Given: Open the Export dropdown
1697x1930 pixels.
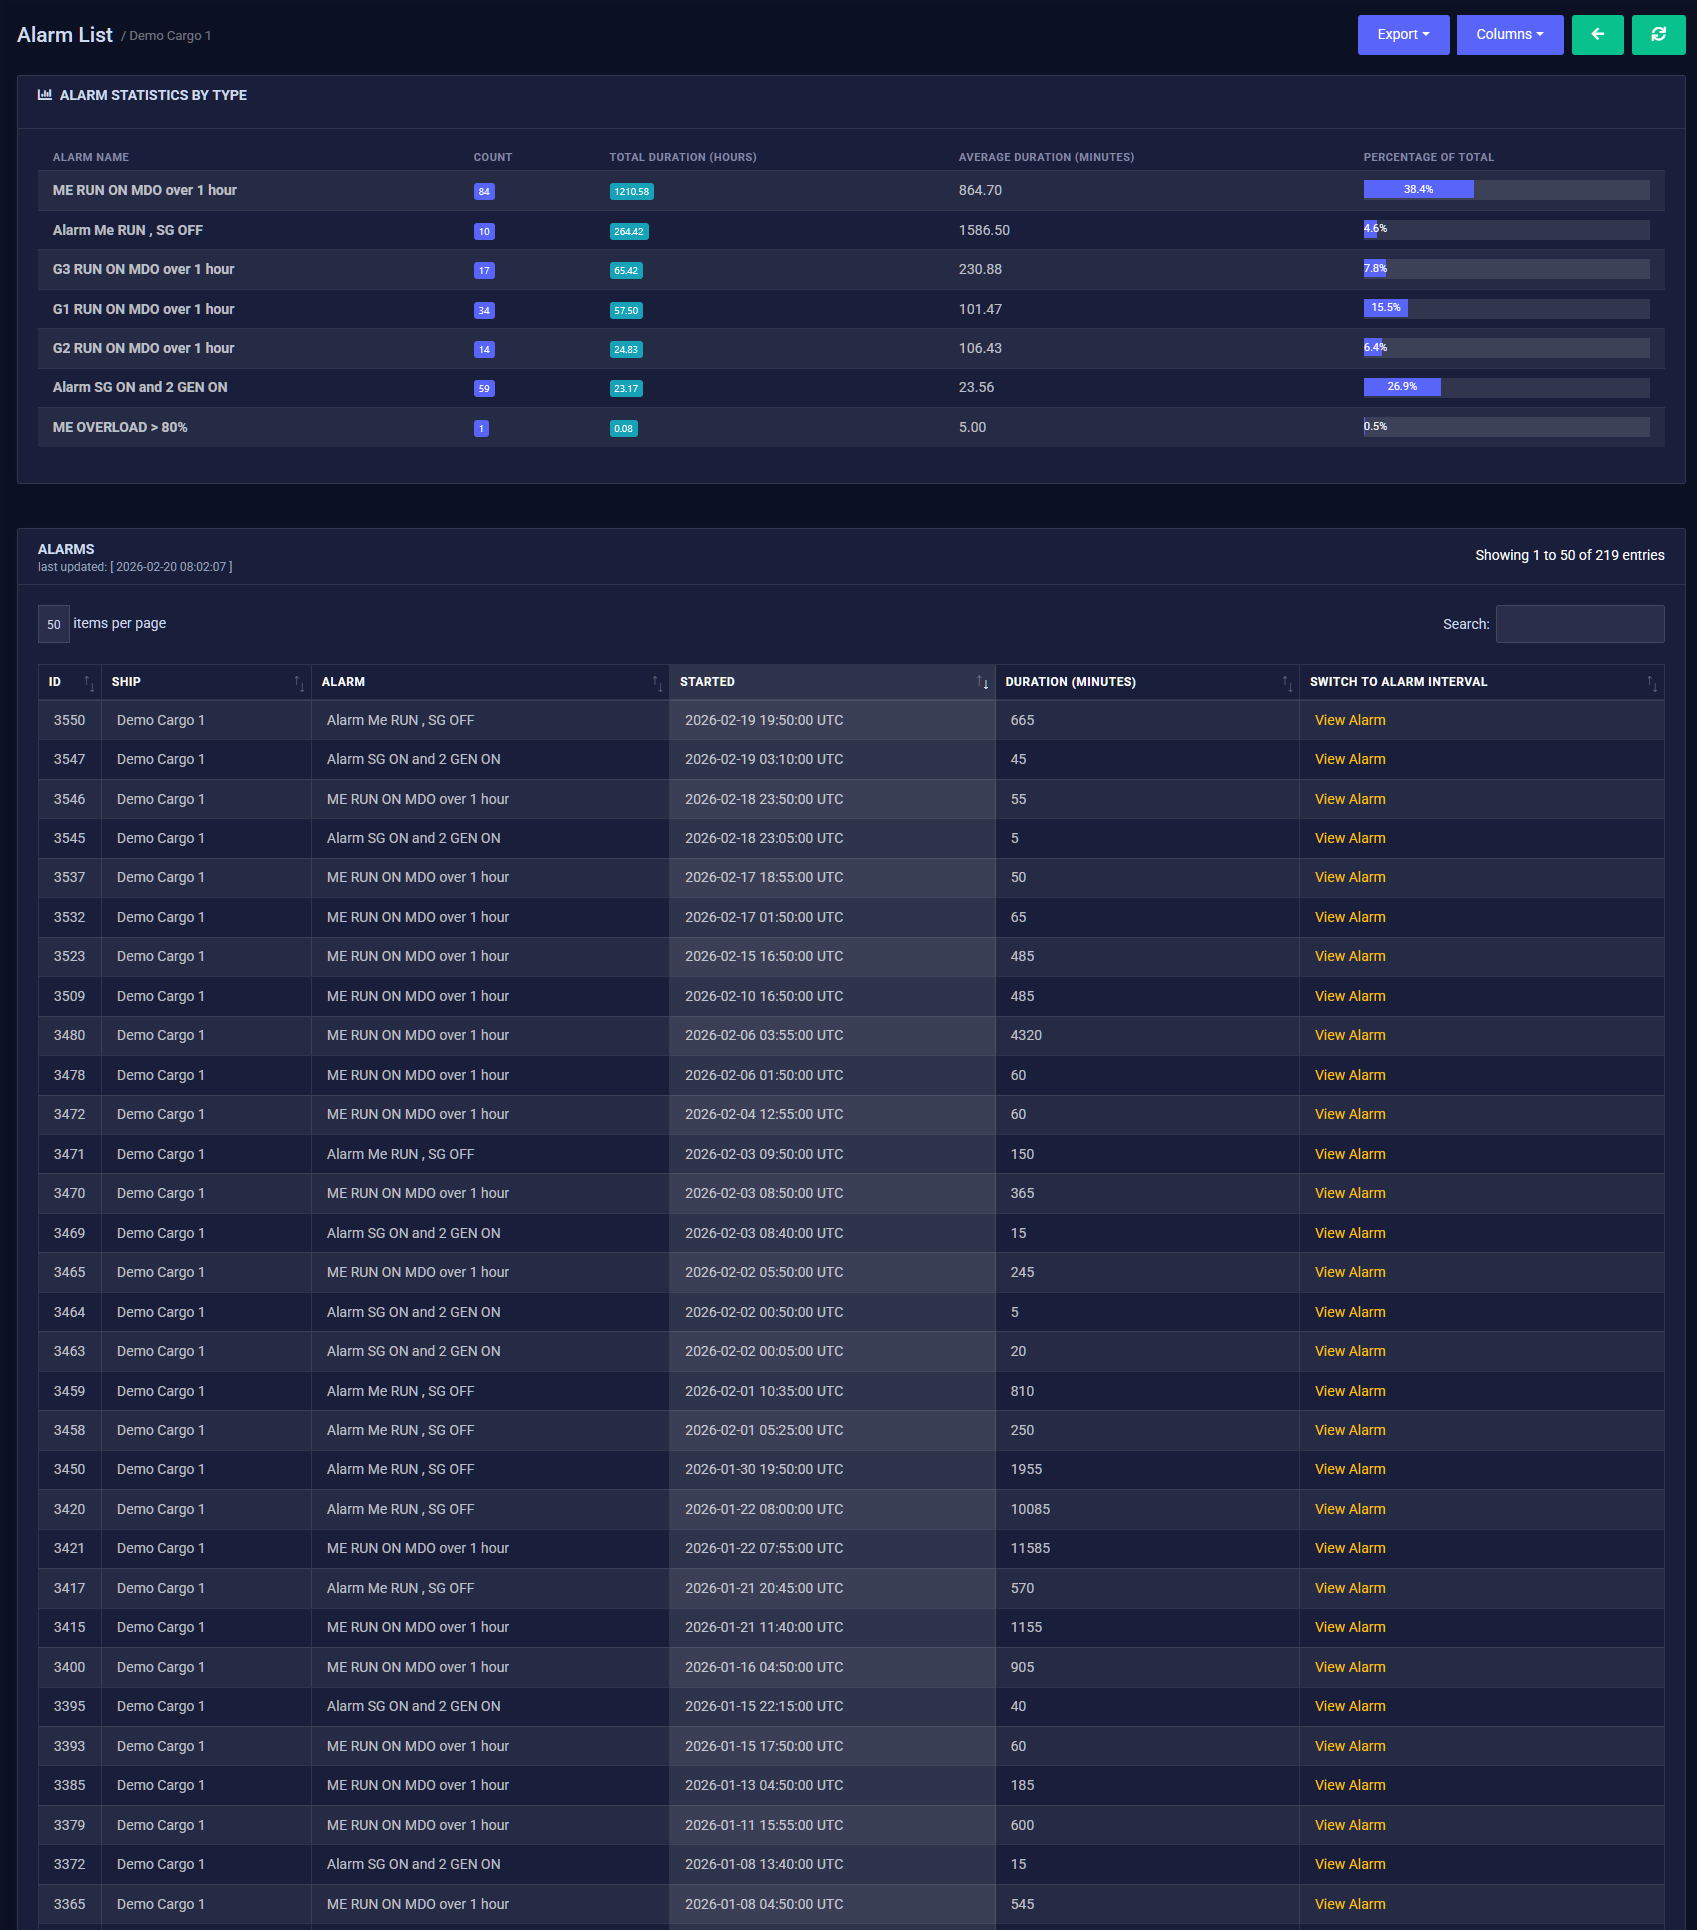Looking at the screenshot, I should click(1402, 34).
